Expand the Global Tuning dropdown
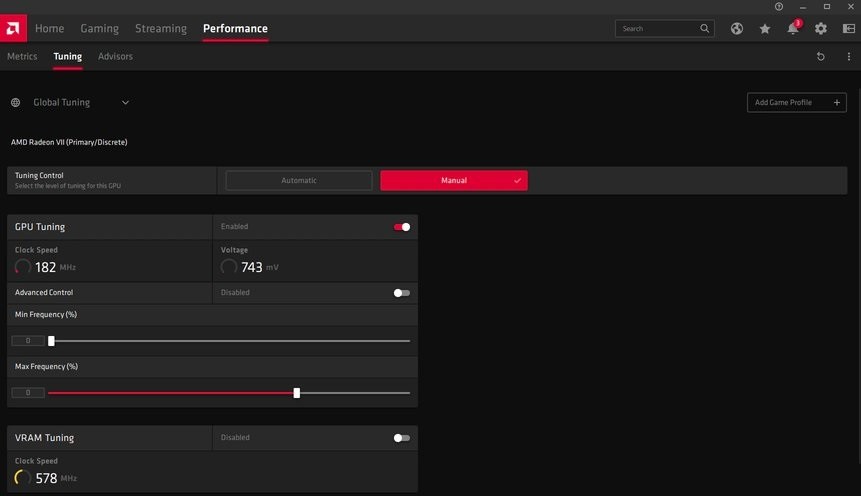 tap(125, 102)
